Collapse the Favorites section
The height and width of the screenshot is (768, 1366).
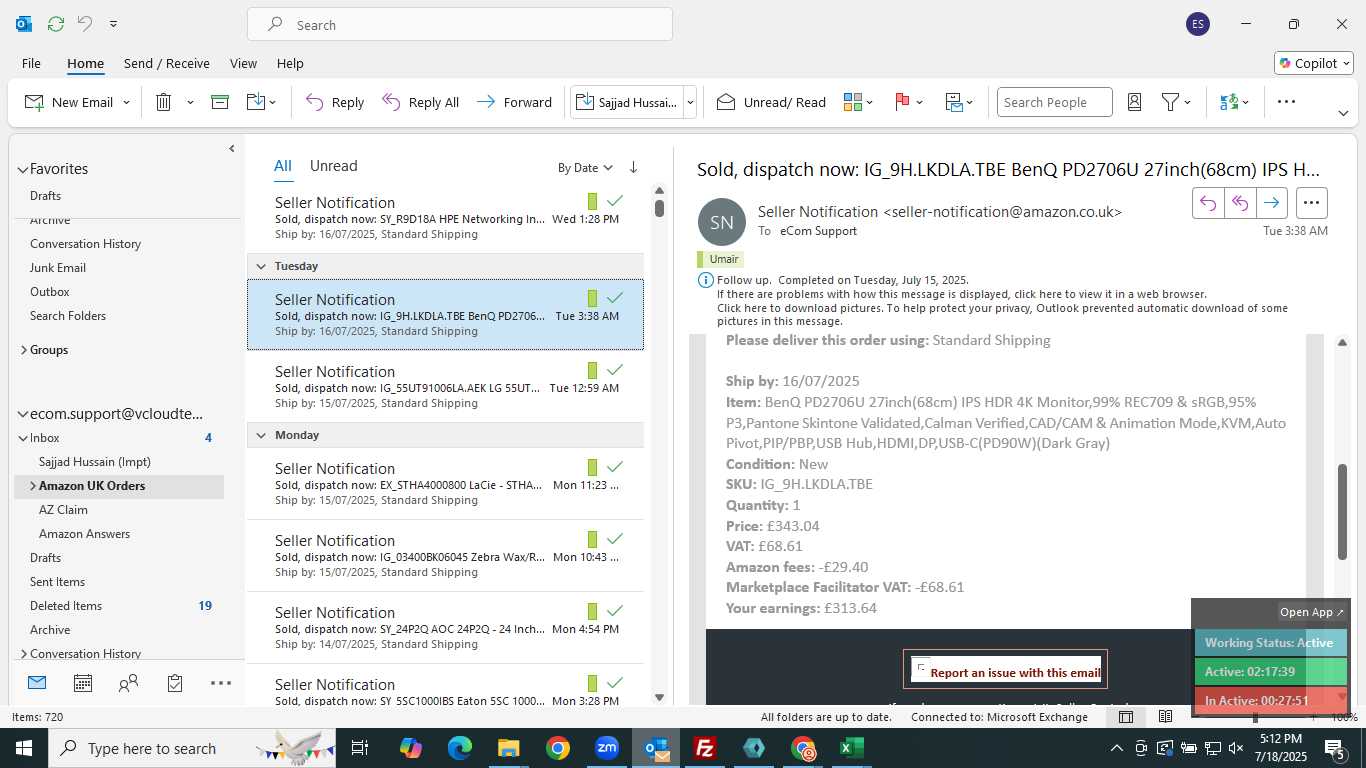(22, 170)
